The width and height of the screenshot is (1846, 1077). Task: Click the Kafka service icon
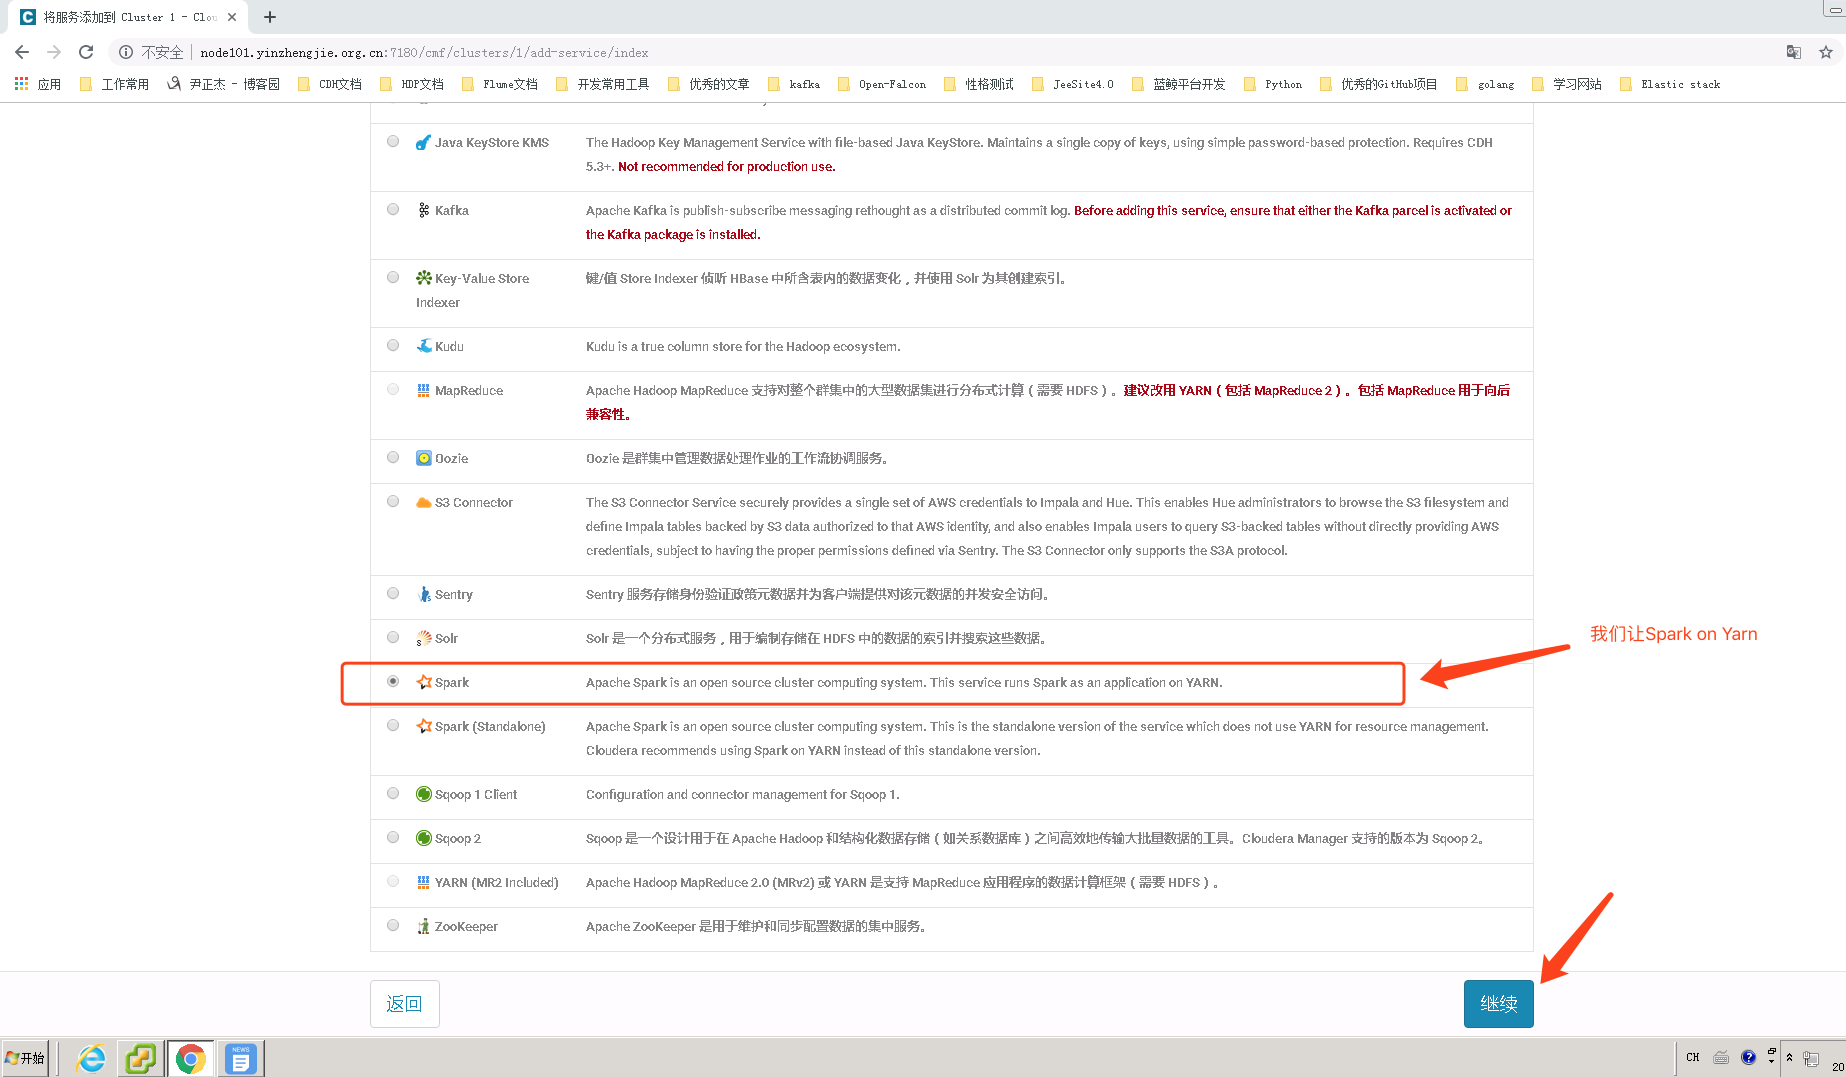pos(422,210)
